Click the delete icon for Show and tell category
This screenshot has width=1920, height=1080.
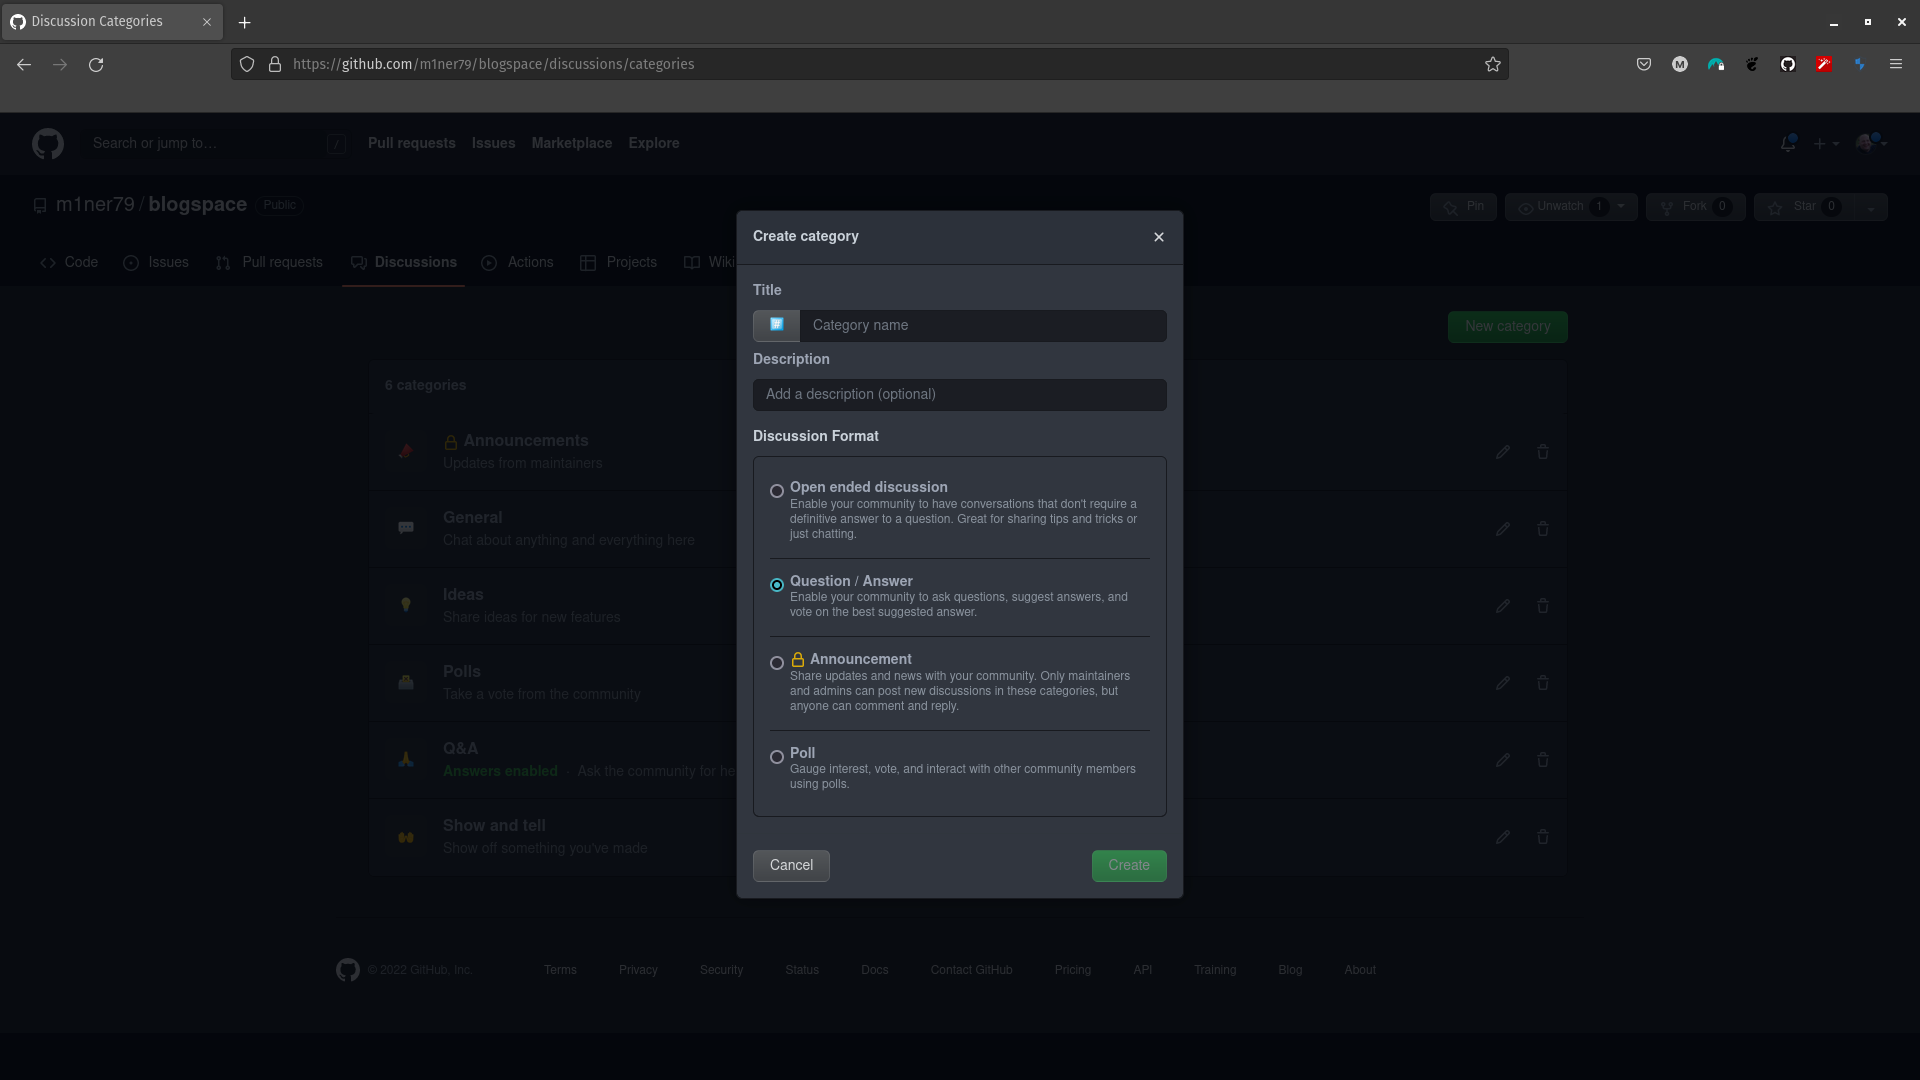(x=1540, y=836)
